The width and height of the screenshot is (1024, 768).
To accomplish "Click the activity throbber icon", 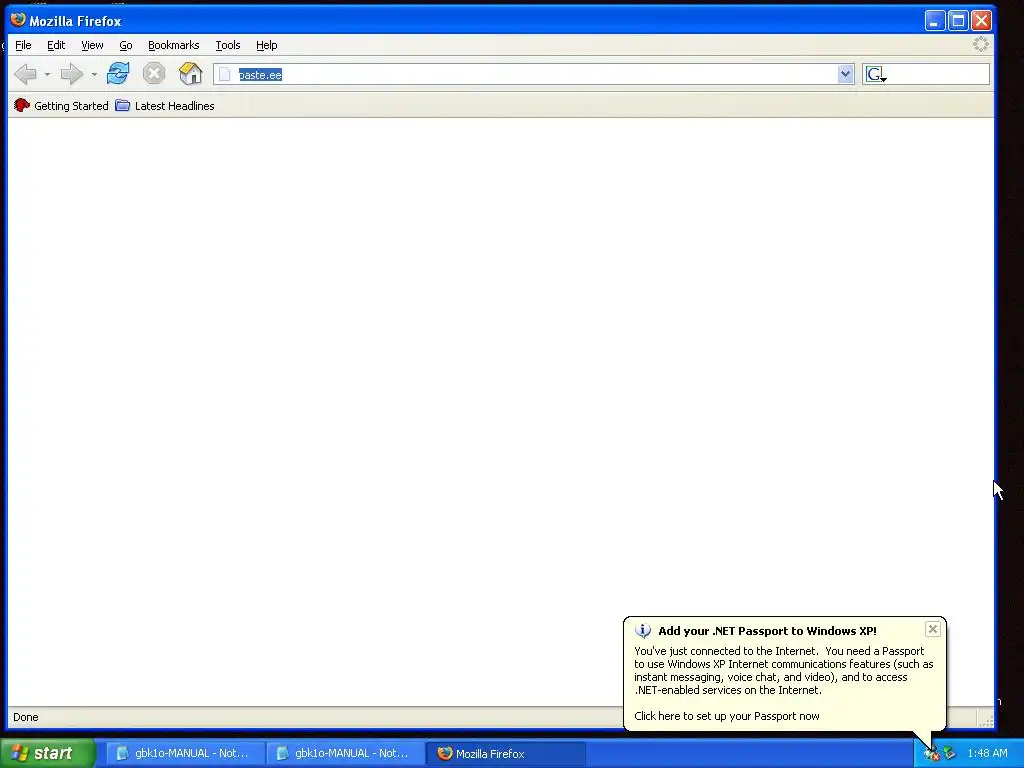I will coord(980,44).
